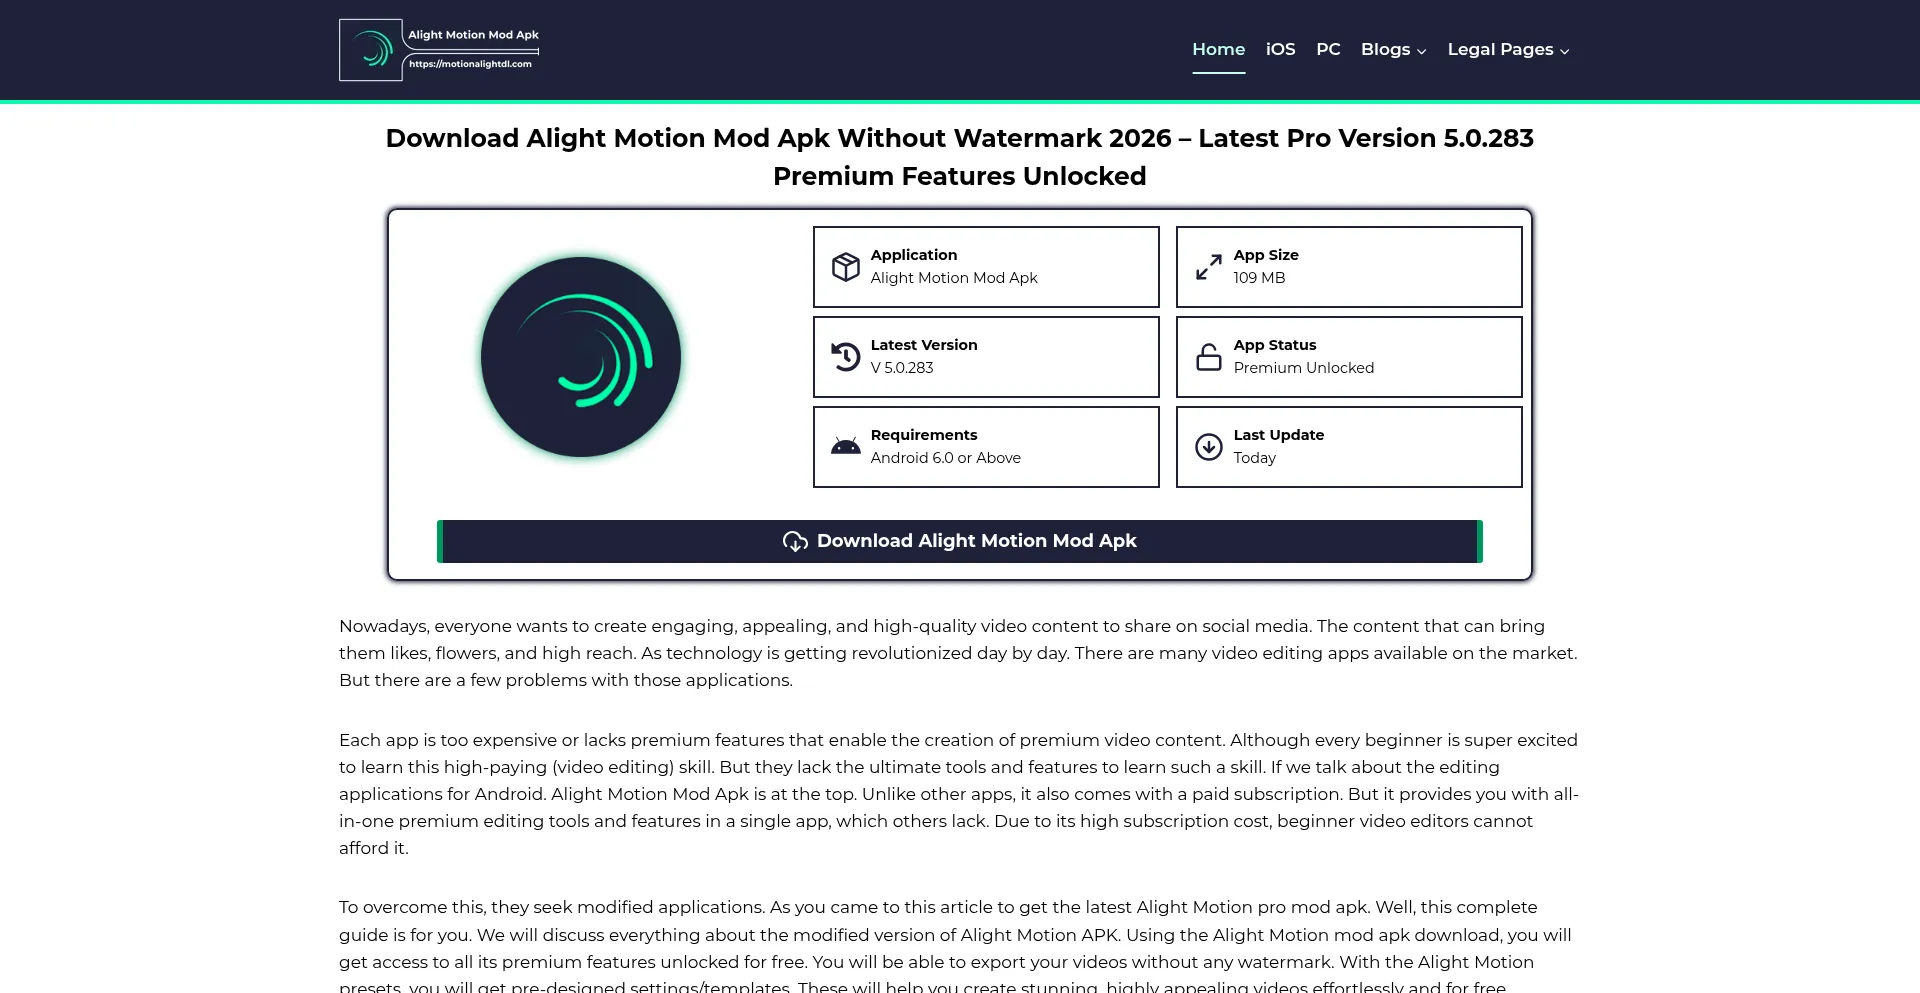Click the 'Premium Features Unlocked' heading line
Image resolution: width=1920 pixels, height=993 pixels.
[x=960, y=176]
